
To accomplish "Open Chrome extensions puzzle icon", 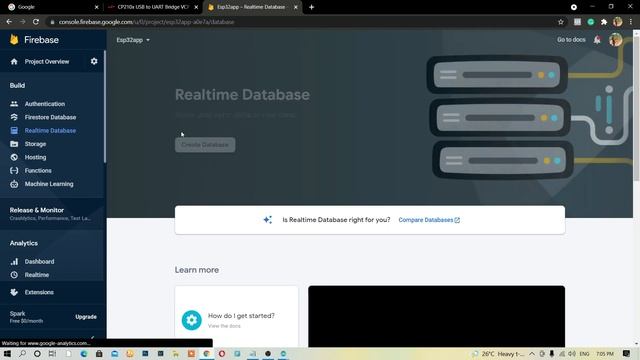I will point(604,22).
